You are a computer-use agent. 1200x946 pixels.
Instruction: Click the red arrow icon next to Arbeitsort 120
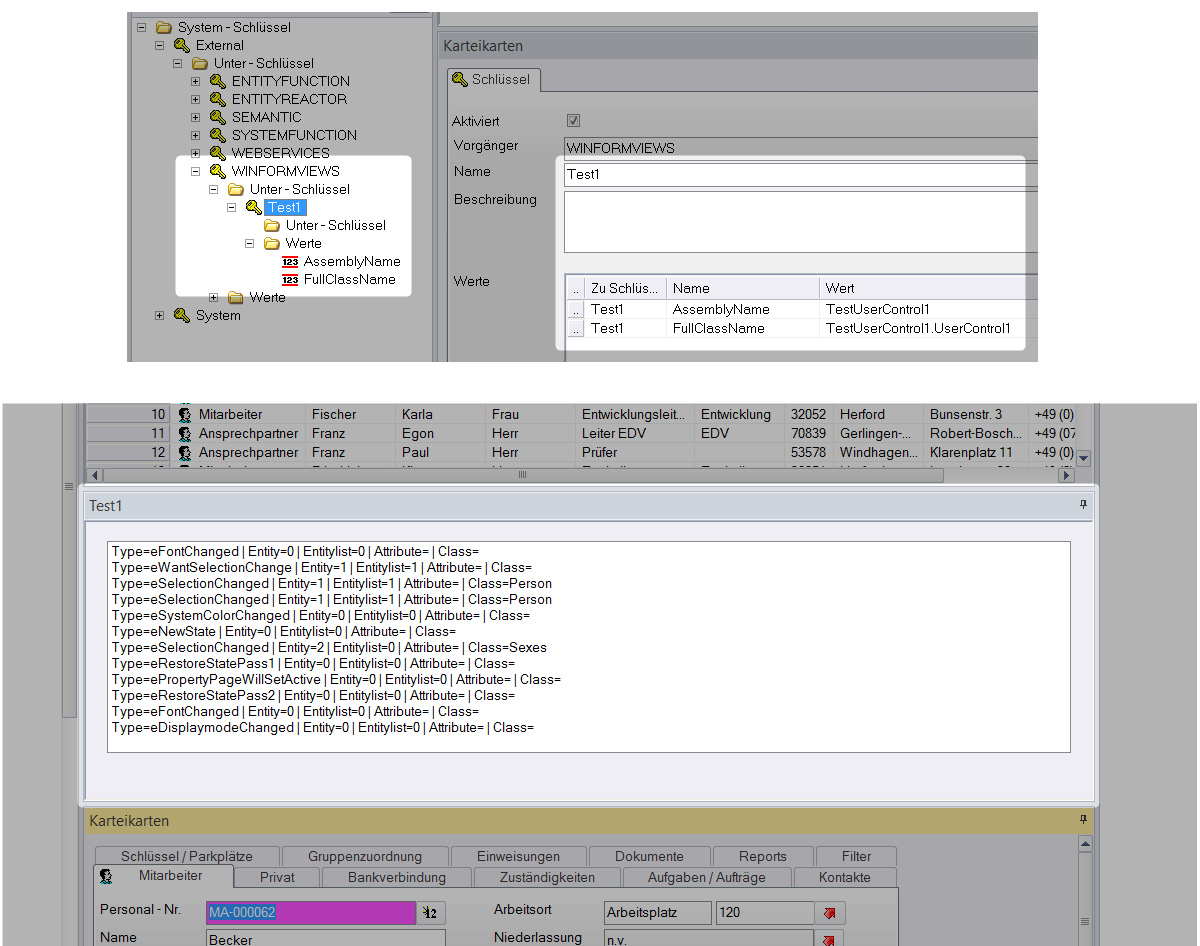coord(830,912)
